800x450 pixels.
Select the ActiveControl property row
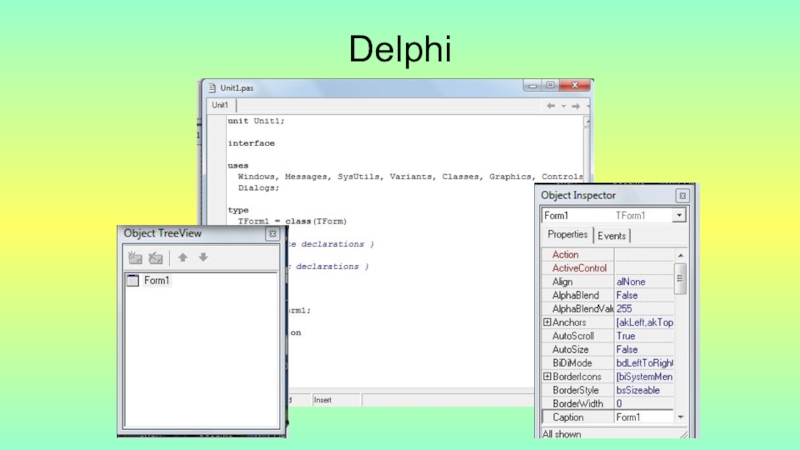(608, 268)
